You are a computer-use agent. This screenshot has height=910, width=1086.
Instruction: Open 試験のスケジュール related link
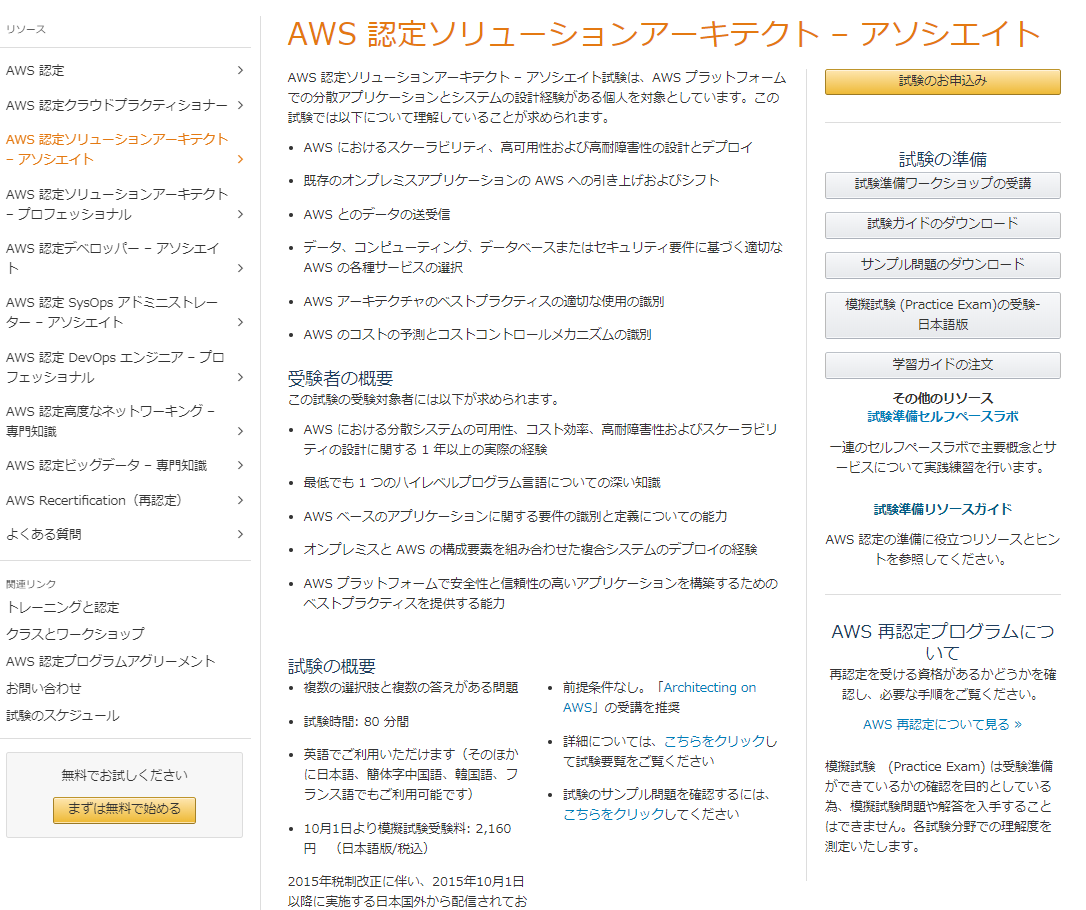pyautogui.click(x=62, y=715)
